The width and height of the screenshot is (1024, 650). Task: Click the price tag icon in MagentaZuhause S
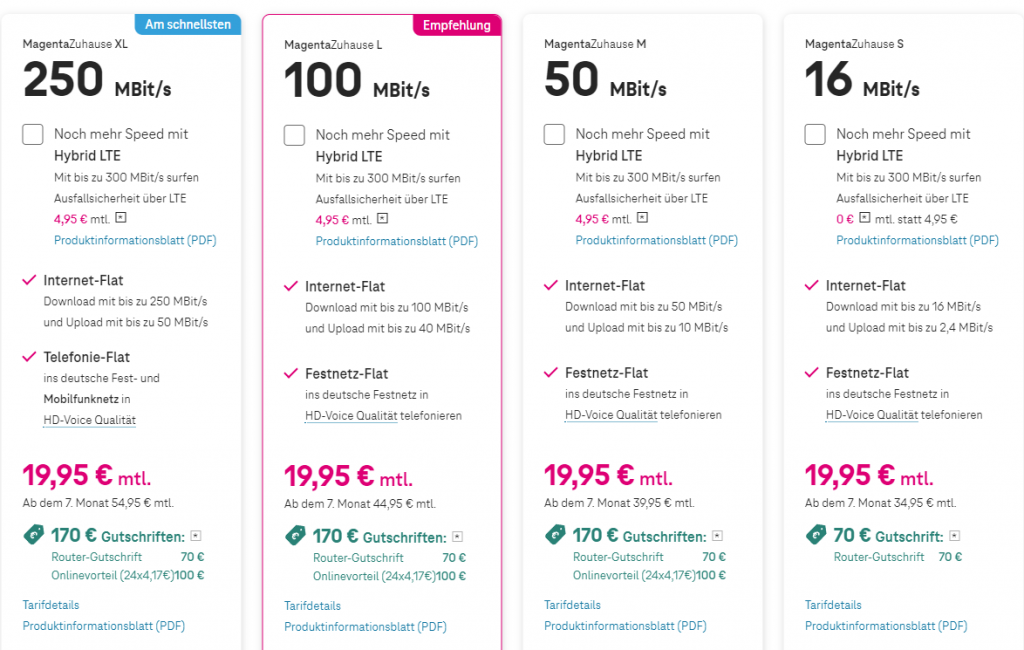tap(817, 536)
